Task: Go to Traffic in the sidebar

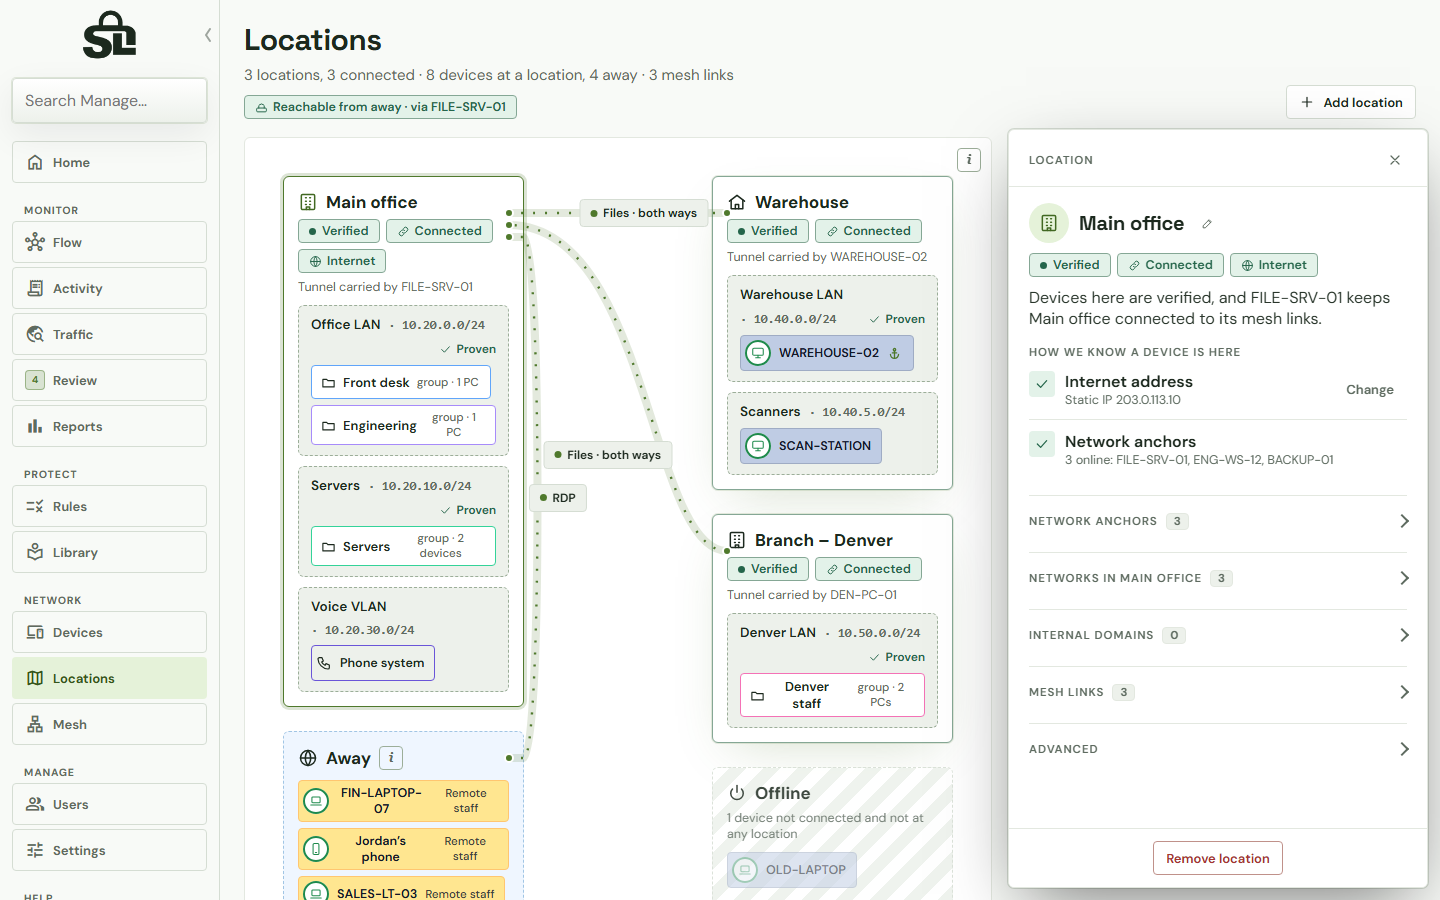Action: coord(109,334)
